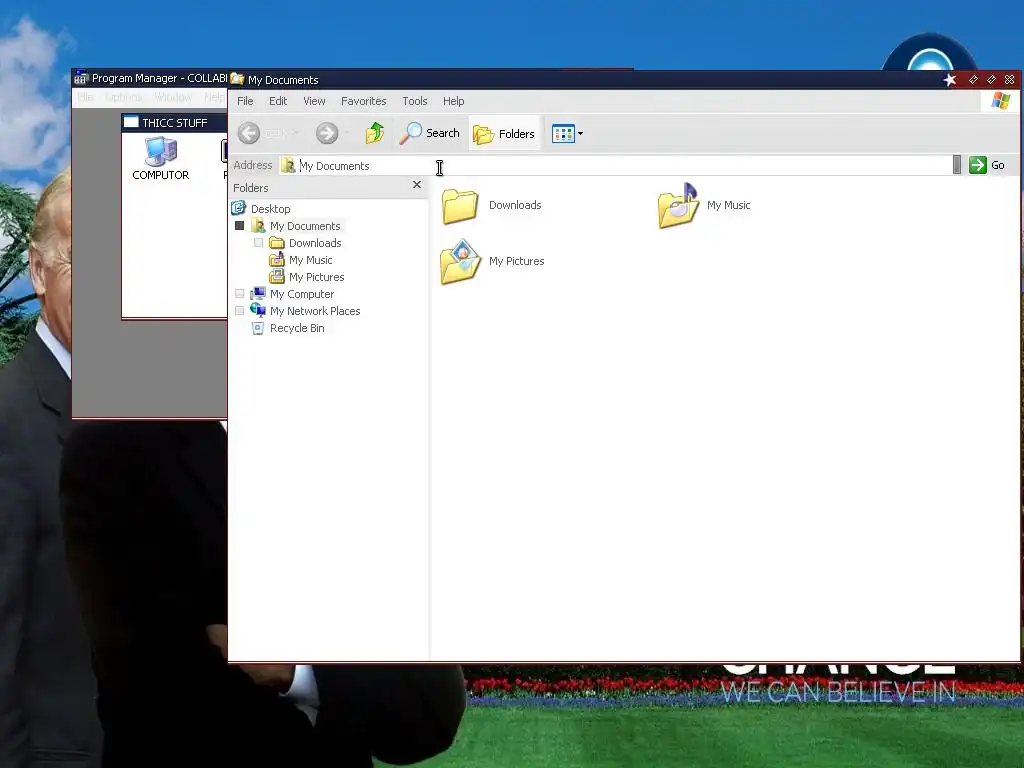
Task: Select My Music in the folder tree
Action: pos(310,260)
